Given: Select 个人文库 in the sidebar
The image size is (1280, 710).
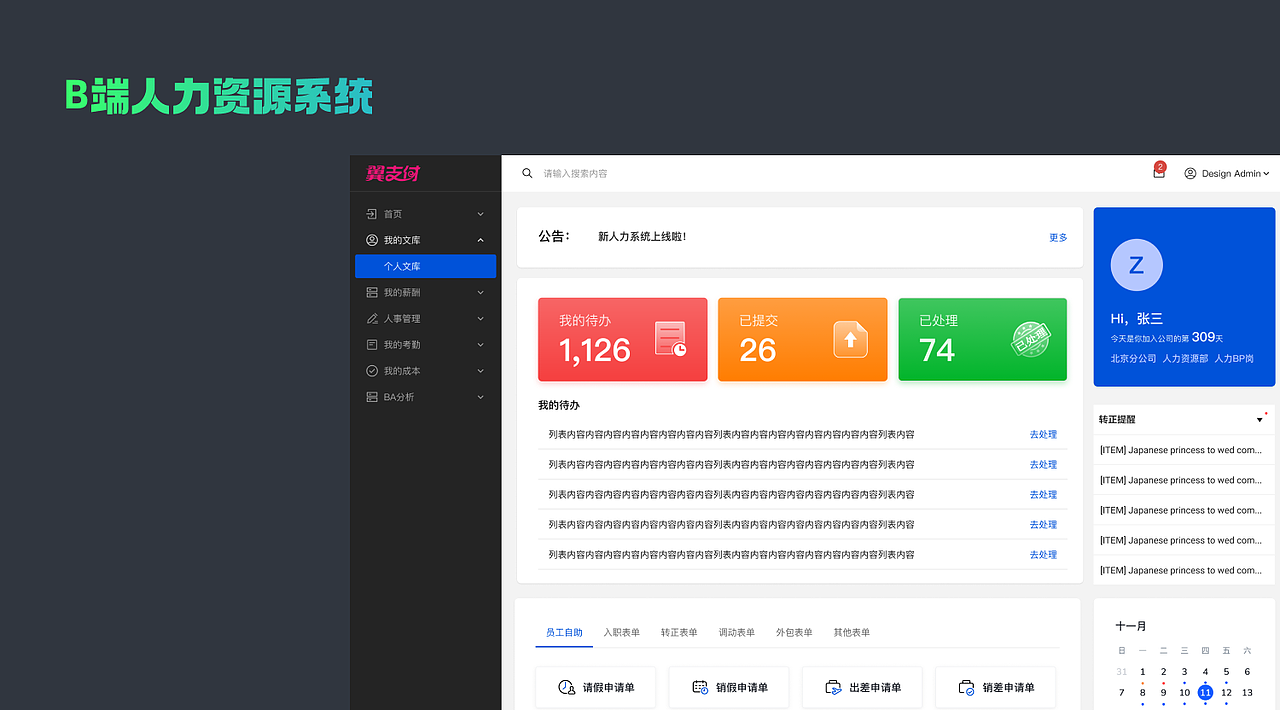Looking at the screenshot, I should coord(425,266).
